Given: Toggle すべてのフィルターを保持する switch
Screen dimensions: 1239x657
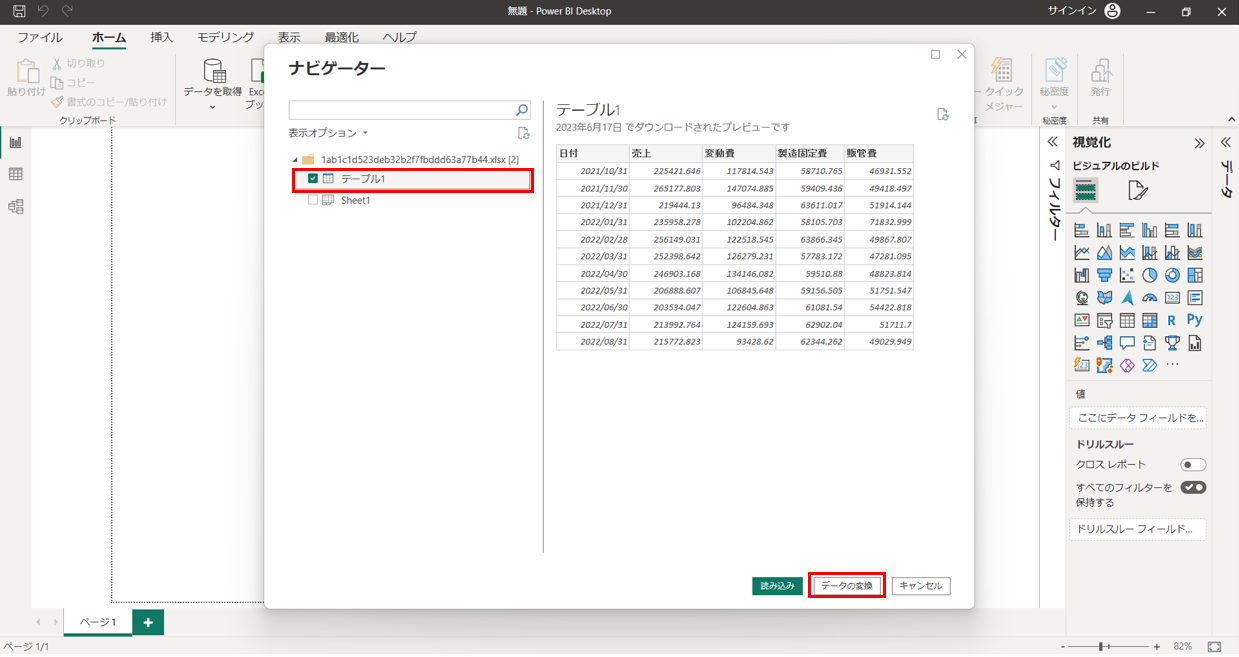Looking at the screenshot, I should pyautogui.click(x=1193, y=488).
